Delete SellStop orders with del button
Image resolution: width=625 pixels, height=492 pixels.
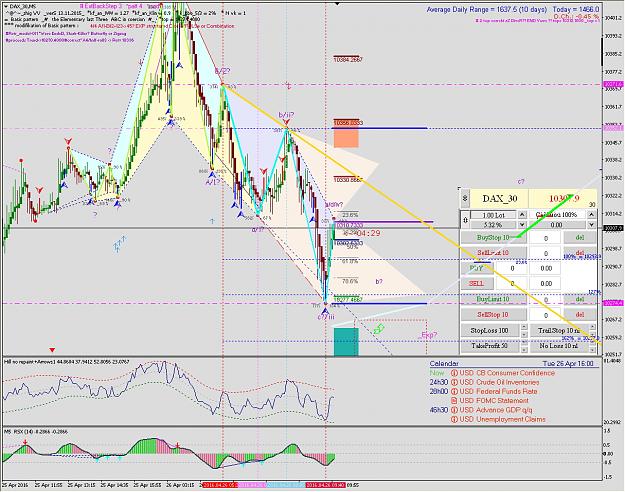click(580, 315)
